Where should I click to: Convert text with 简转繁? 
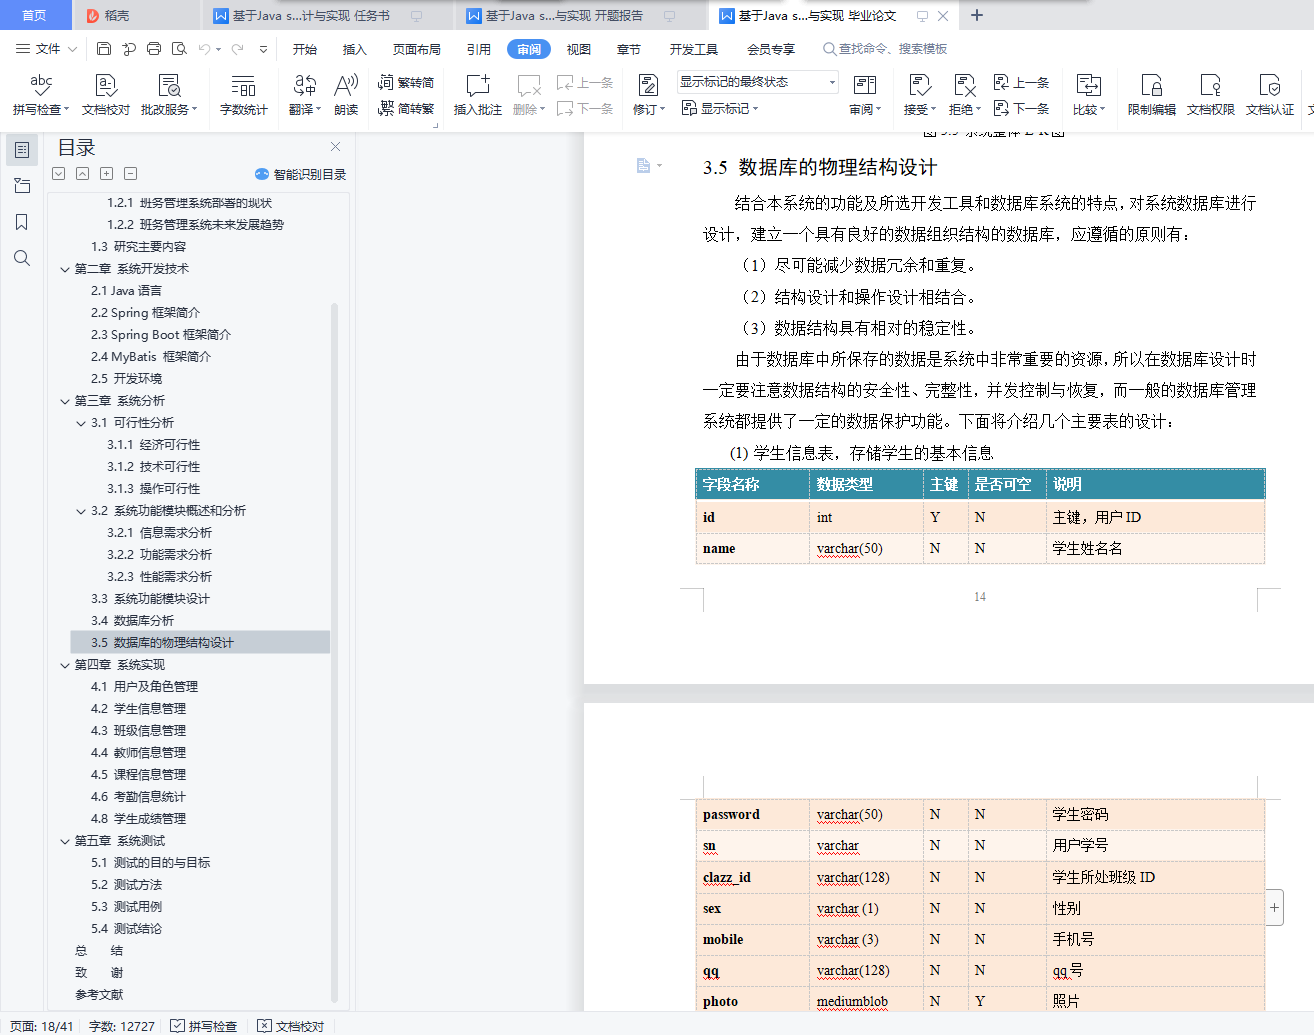pyautogui.click(x=406, y=108)
